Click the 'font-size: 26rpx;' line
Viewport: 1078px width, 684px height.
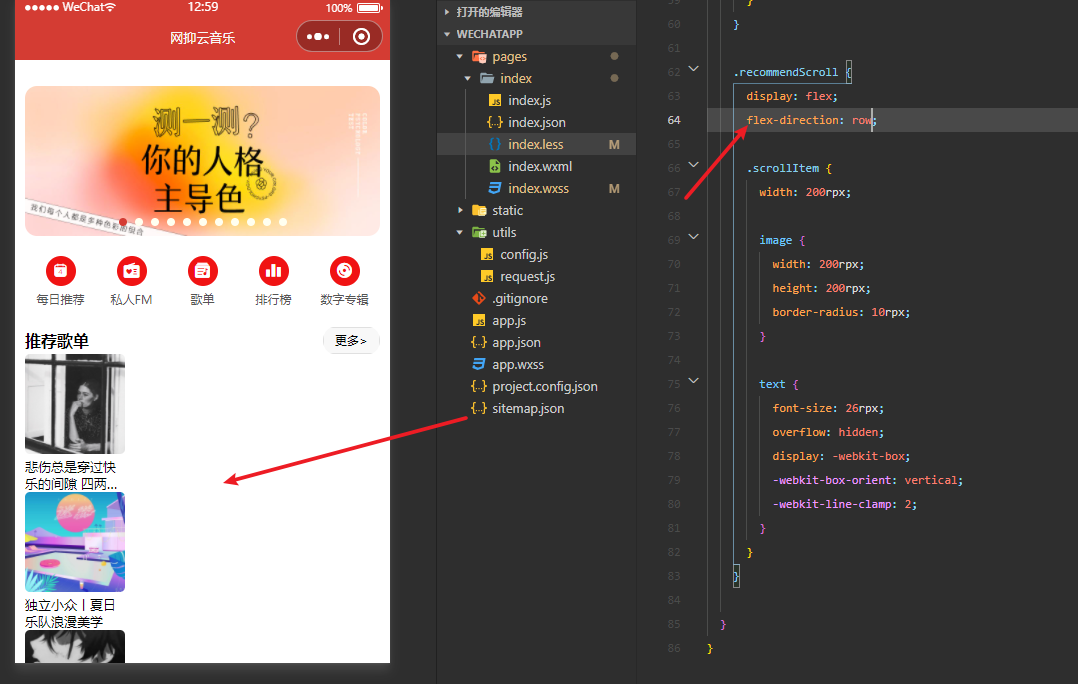coord(828,408)
